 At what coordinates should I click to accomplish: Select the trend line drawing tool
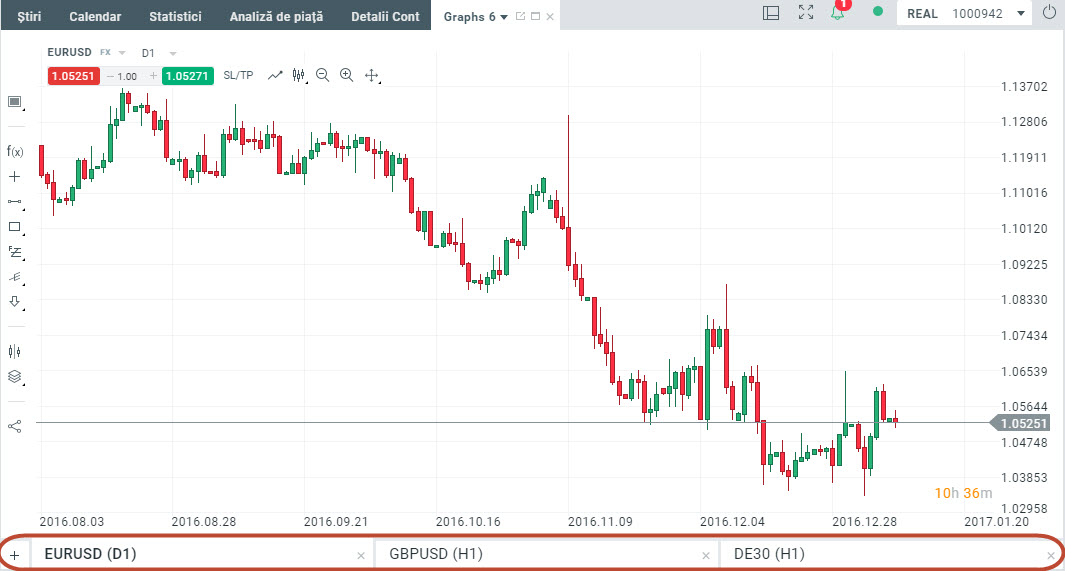tap(14, 202)
